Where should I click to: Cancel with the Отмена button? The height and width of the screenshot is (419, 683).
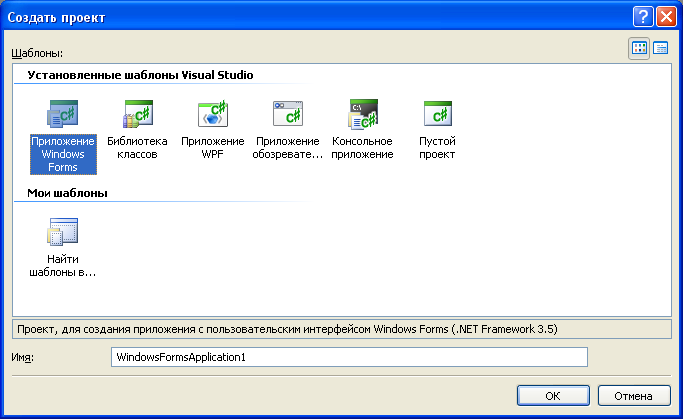tap(634, 395)
